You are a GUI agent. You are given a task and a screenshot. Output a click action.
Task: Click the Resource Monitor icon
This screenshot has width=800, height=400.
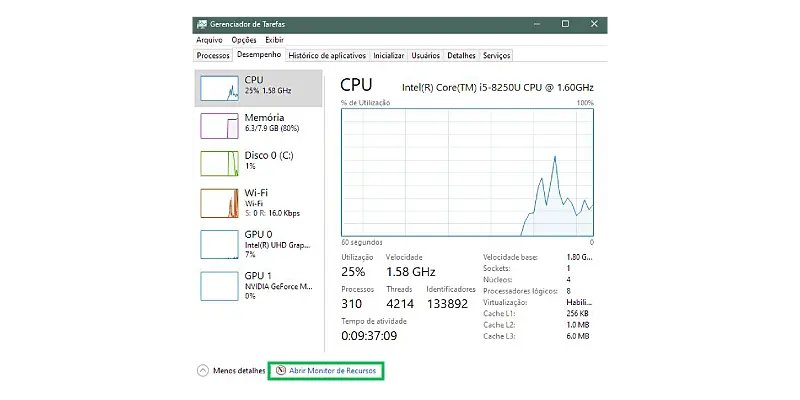tap(280, 370)
